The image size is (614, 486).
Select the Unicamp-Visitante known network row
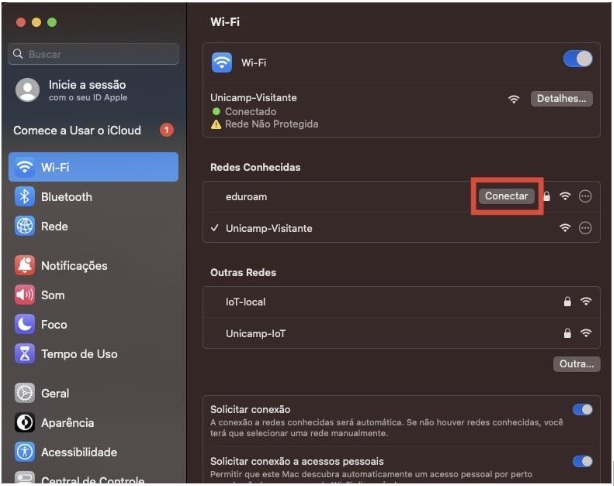401,228
